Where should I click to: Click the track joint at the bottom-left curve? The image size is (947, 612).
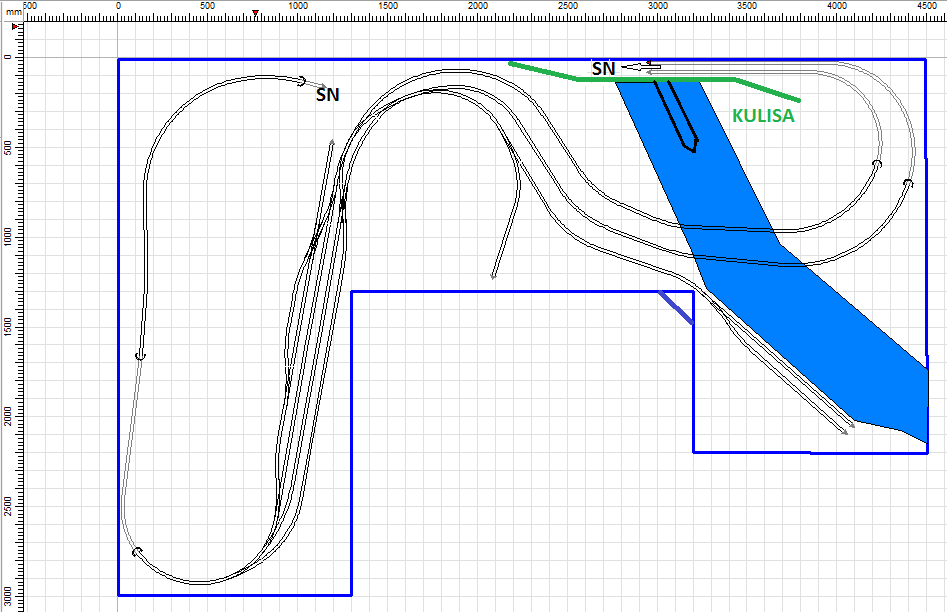click(x=137, y=551)
